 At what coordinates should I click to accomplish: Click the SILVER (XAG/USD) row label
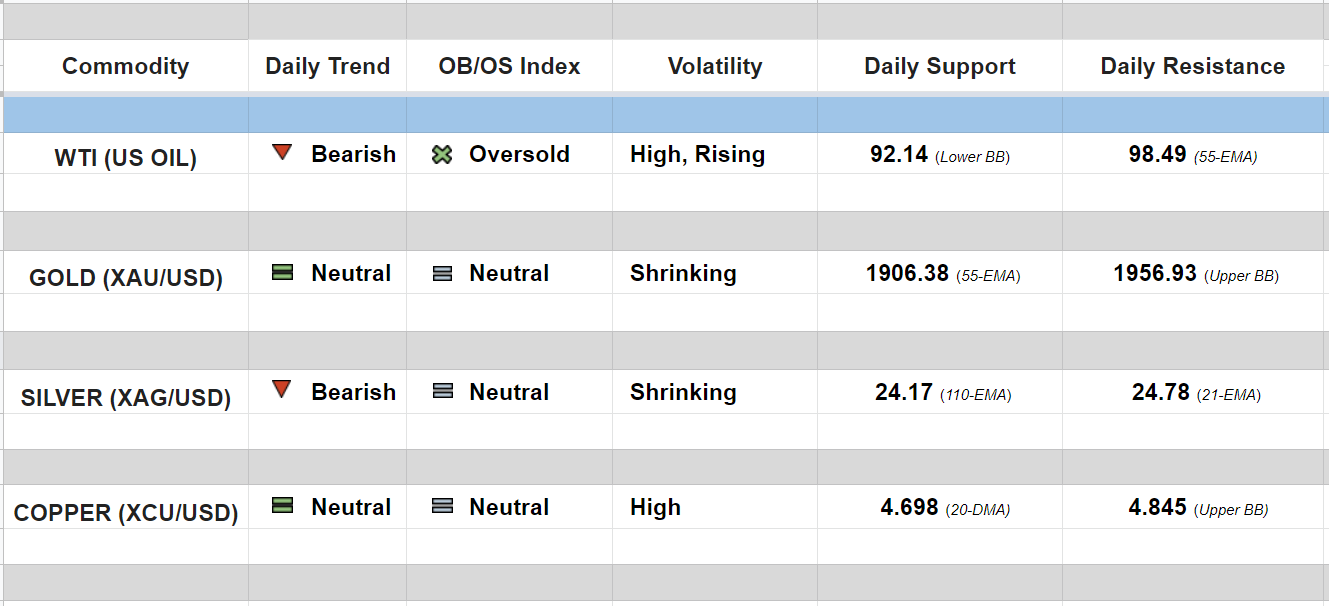[x=125, y=398]
